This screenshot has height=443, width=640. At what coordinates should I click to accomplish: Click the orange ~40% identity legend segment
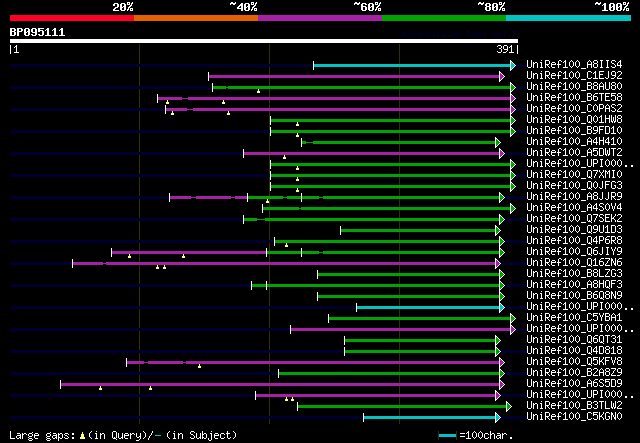(x=196, y=18)
